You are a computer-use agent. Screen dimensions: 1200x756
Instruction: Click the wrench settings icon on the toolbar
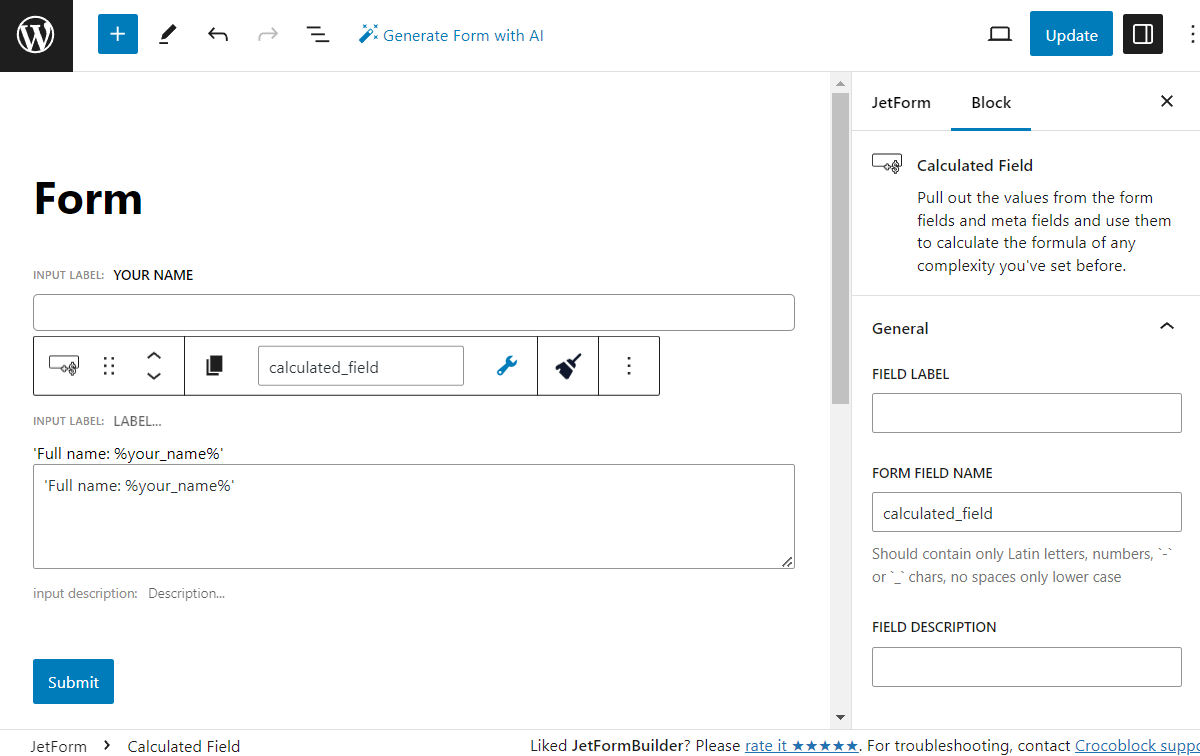(x=506, y=366)
